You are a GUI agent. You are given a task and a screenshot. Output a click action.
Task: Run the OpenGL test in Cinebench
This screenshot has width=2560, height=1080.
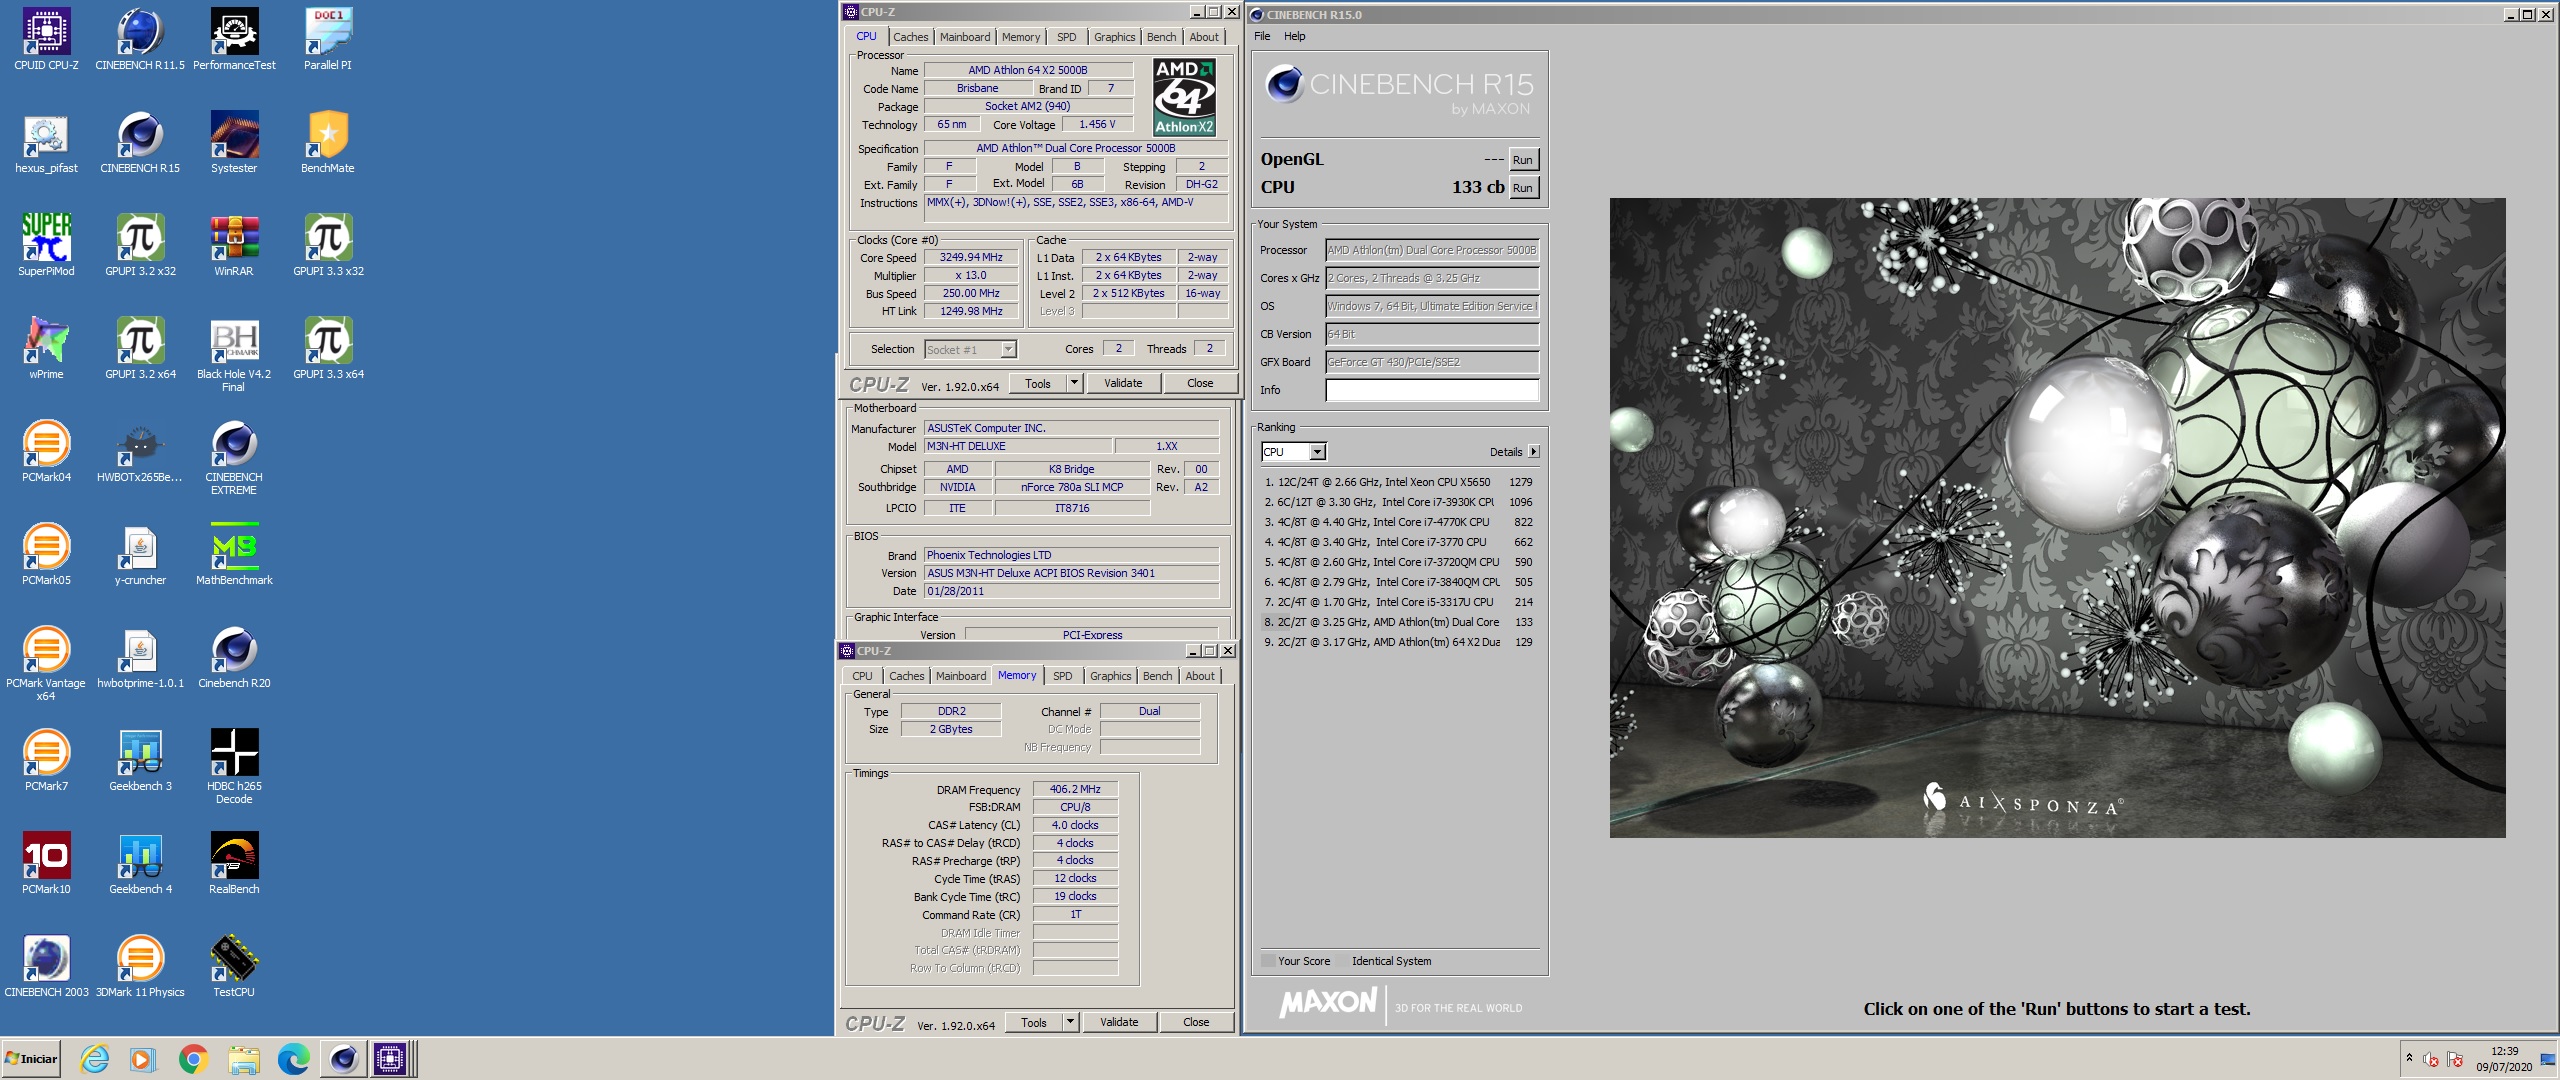click(1523, 160)
